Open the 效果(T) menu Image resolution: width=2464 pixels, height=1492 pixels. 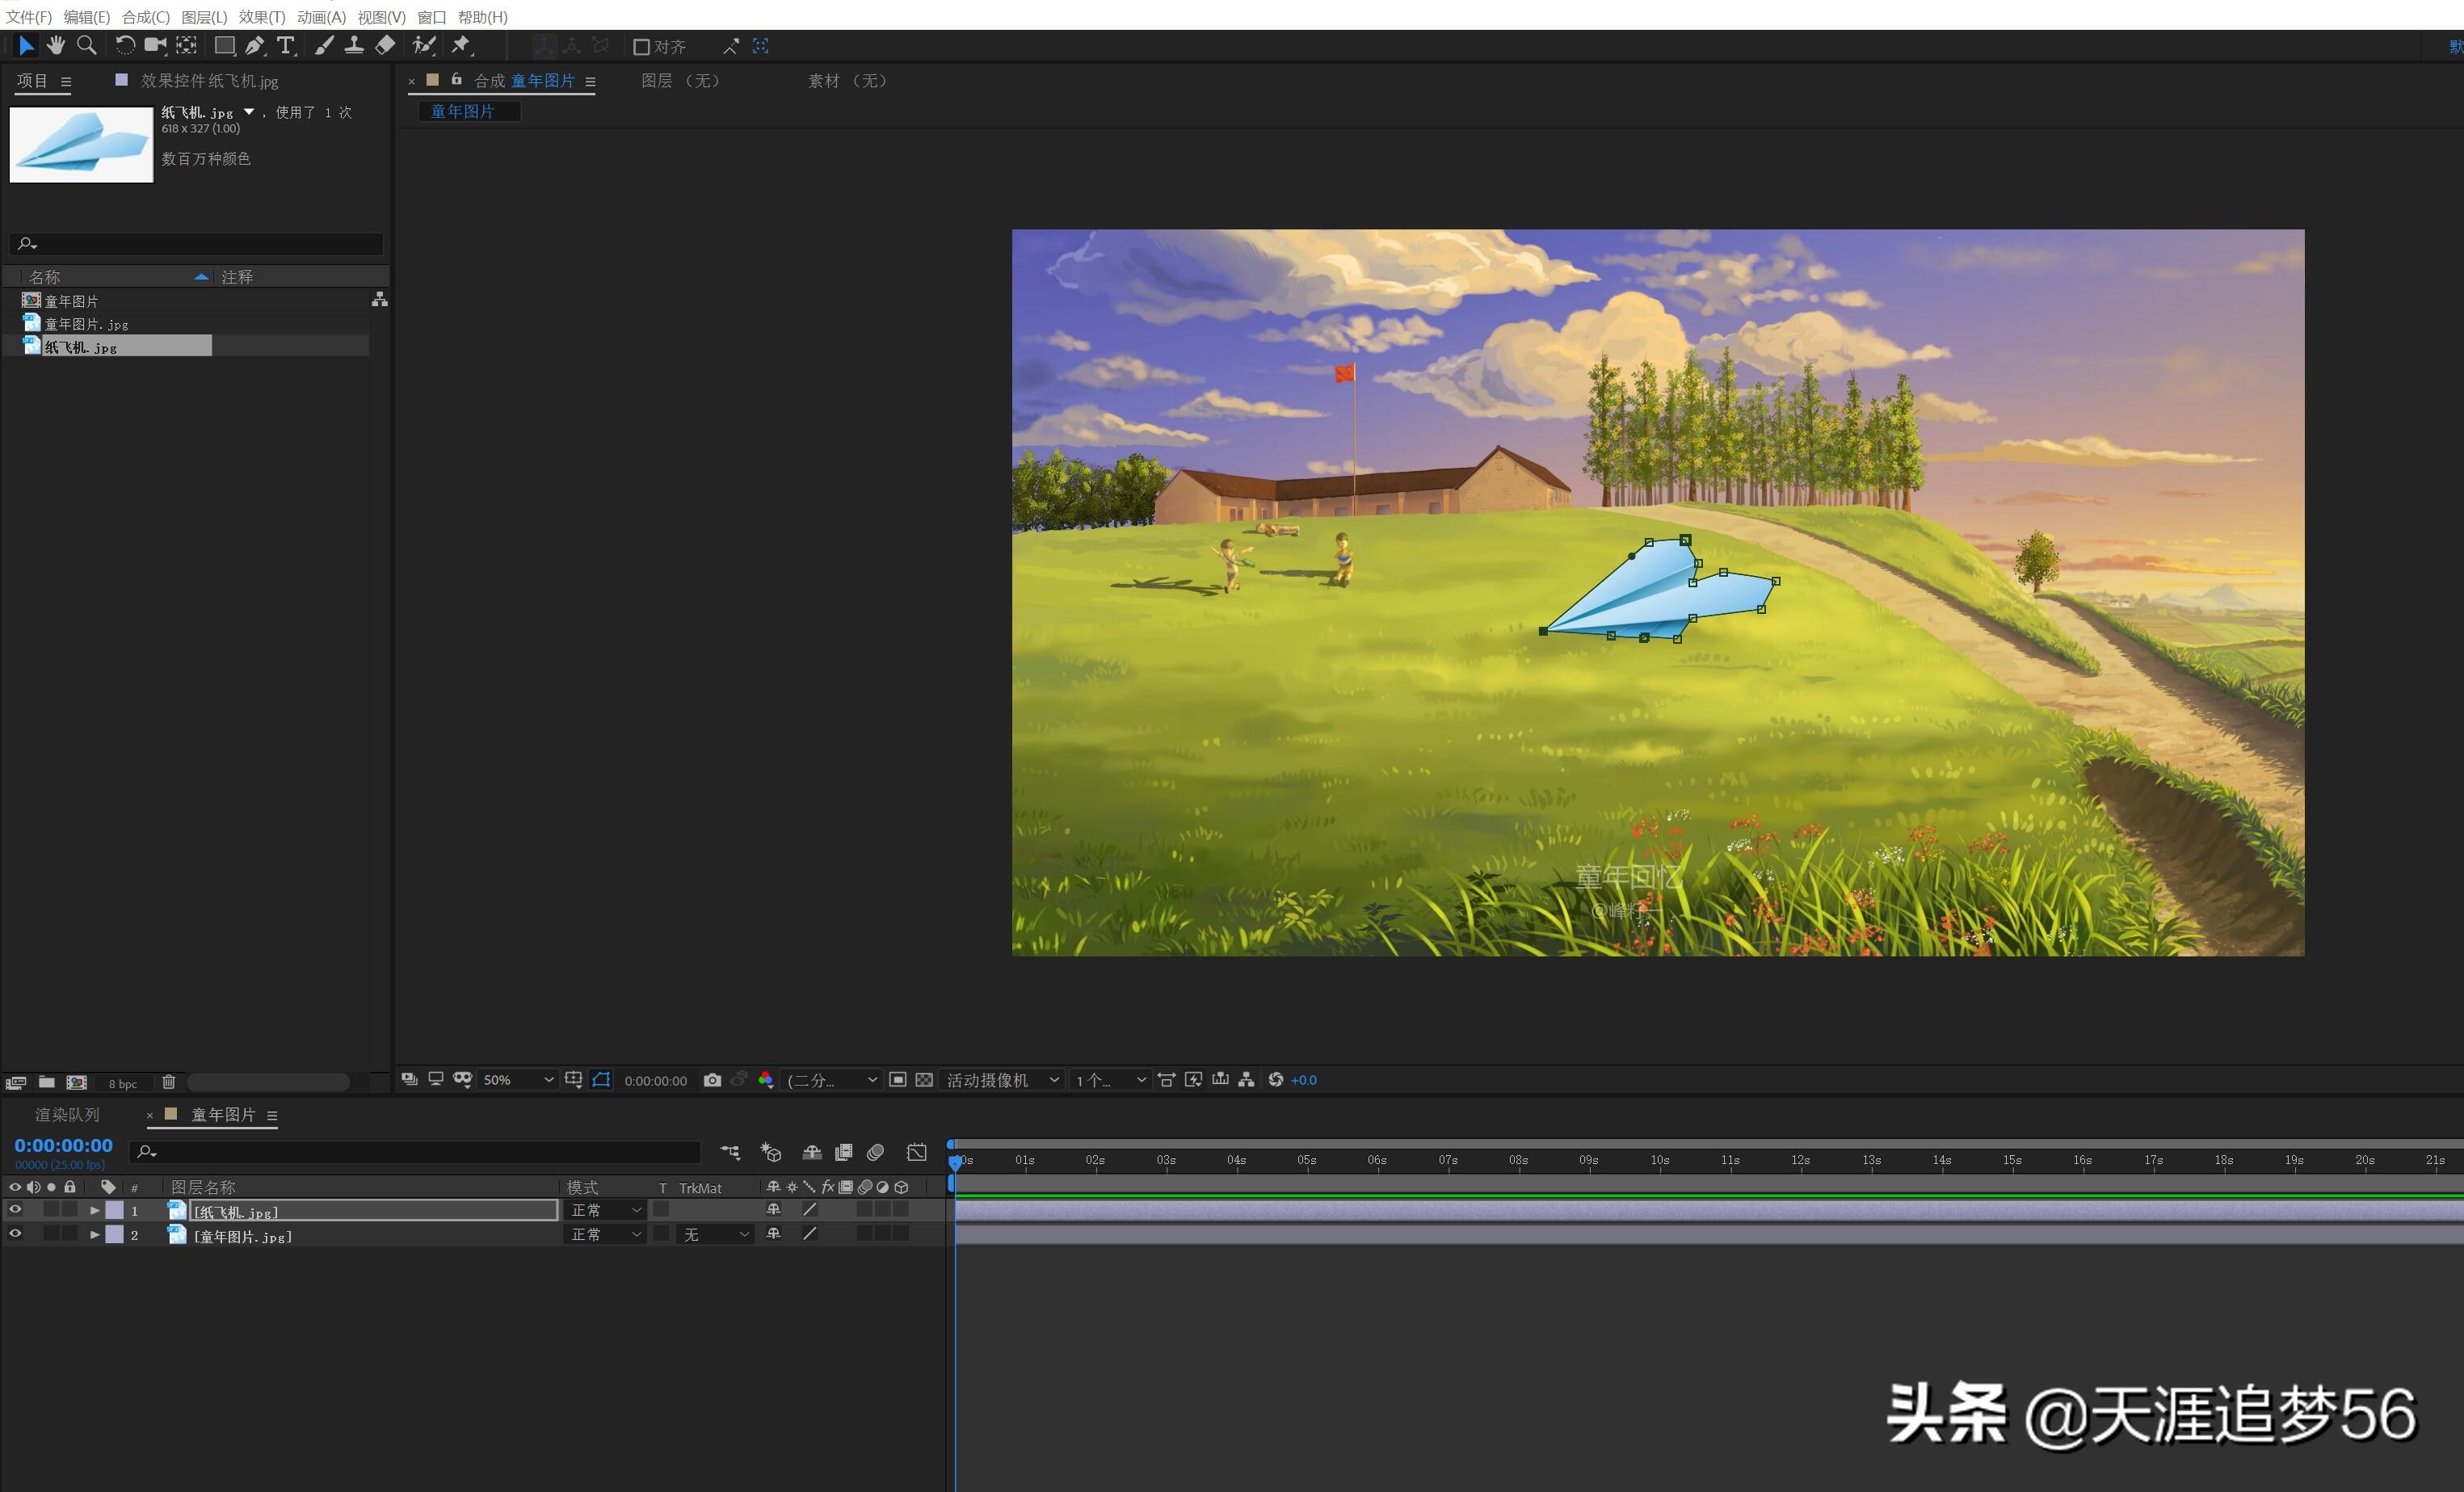[261, 17]
